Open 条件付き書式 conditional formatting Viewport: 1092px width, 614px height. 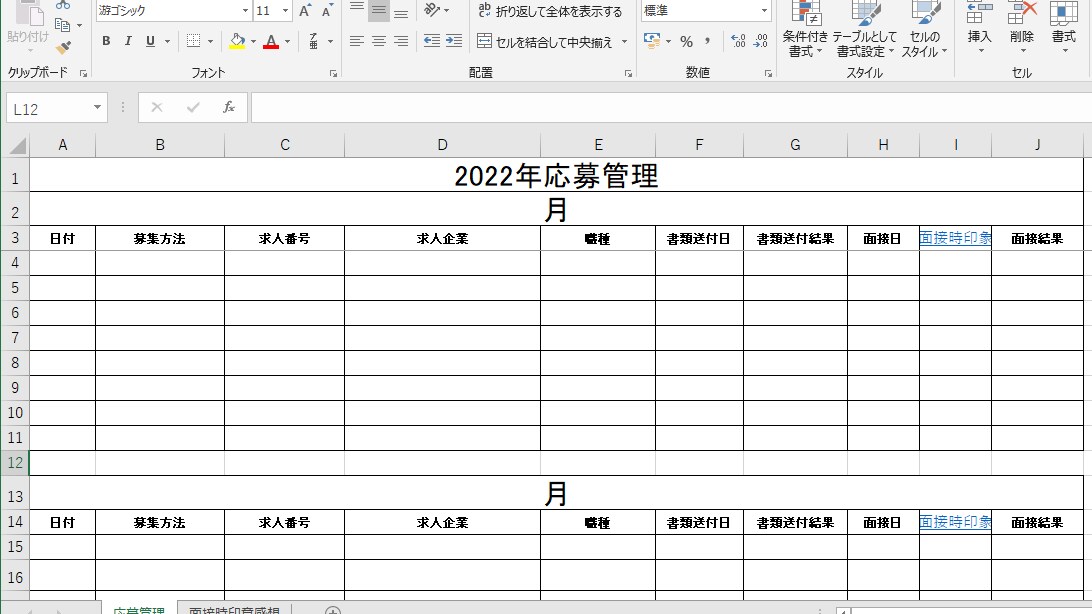tap(805, 29)
